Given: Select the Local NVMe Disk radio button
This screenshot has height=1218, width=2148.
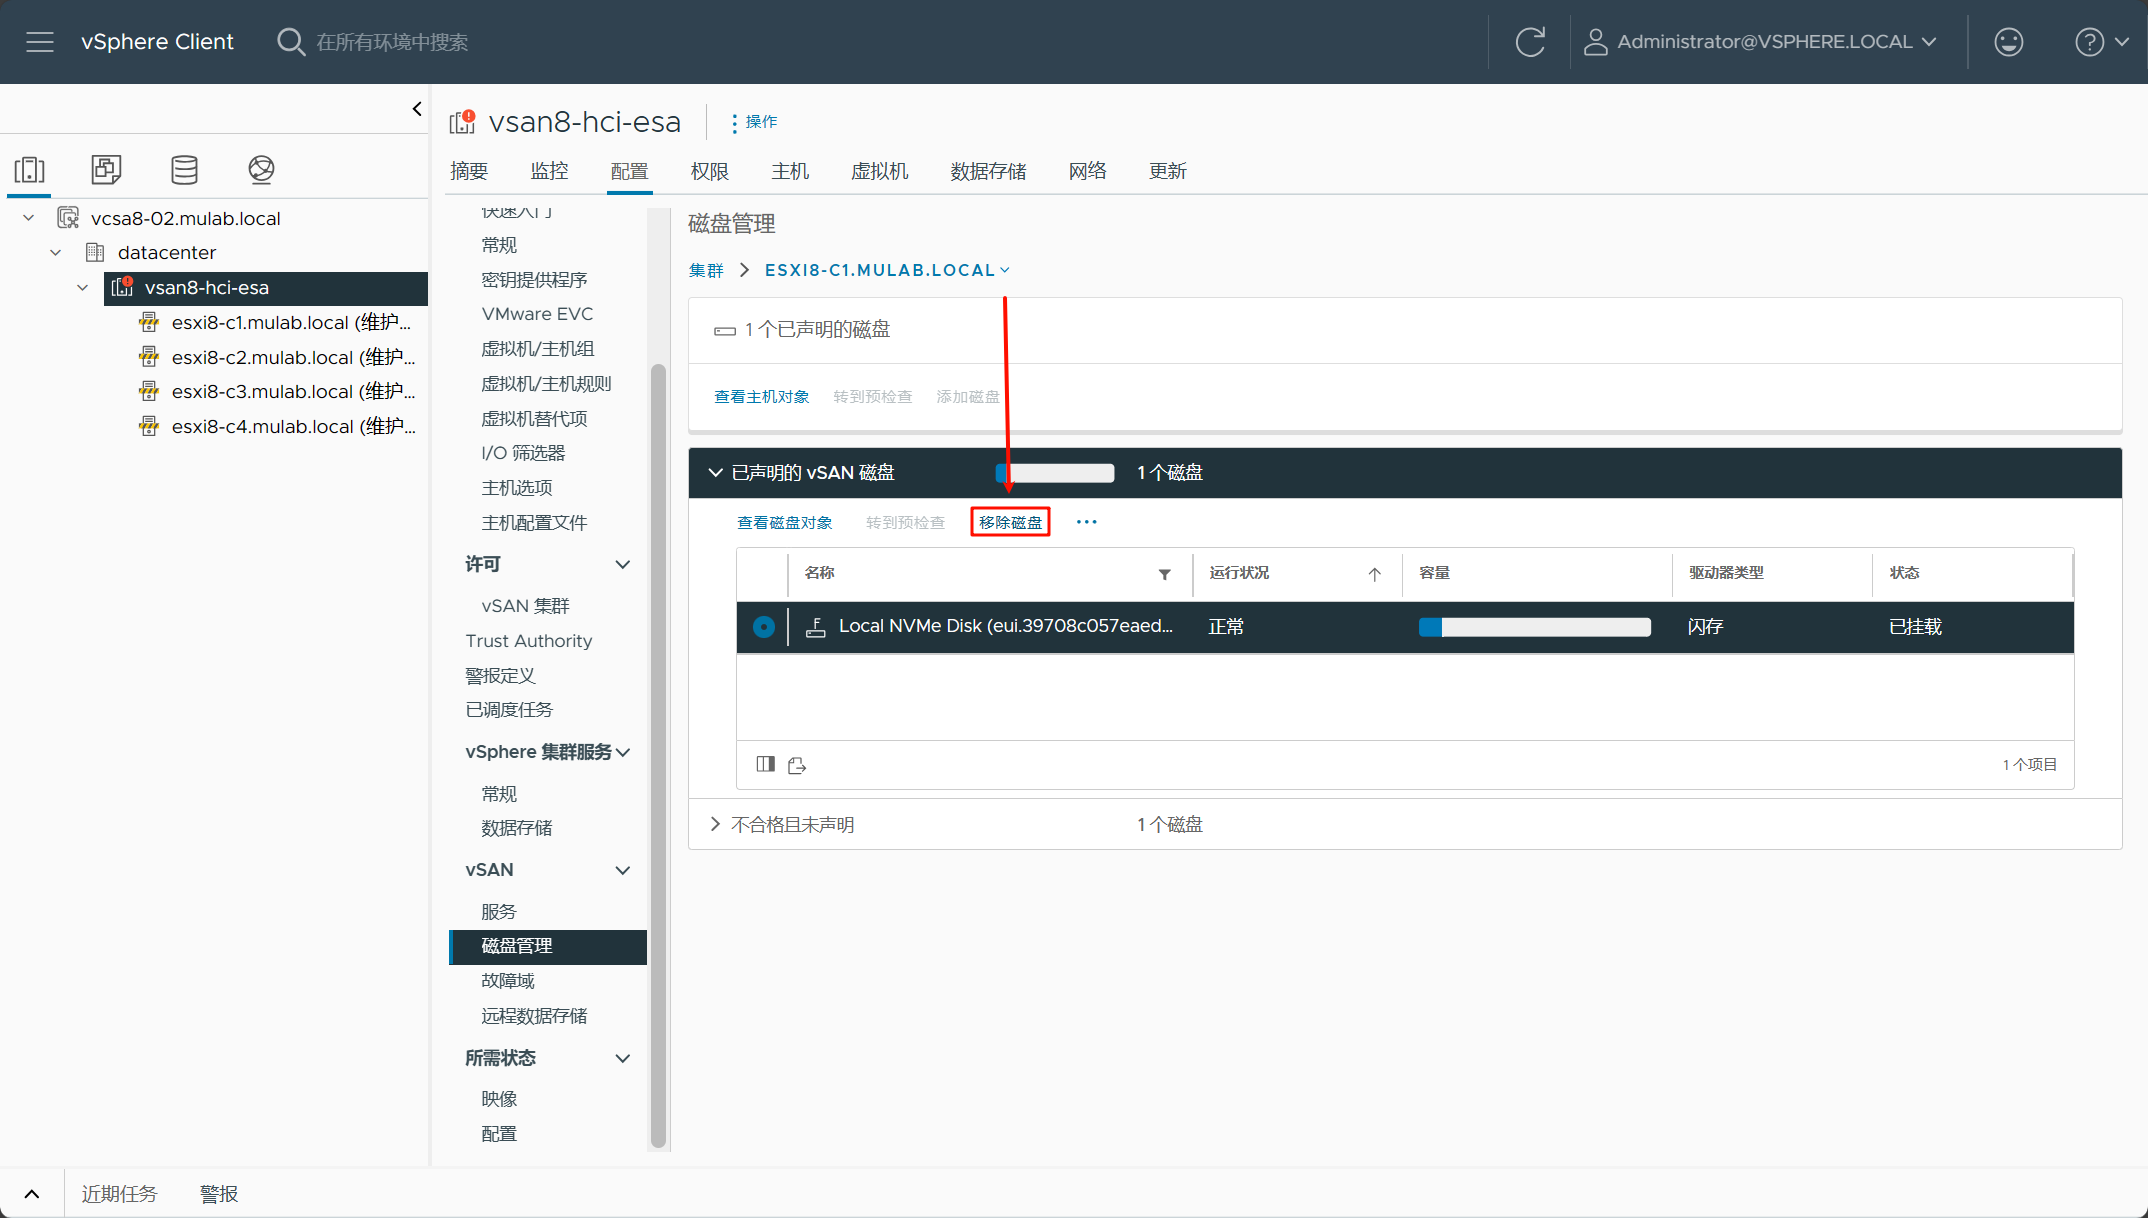Looking at the screenshot, I should pos(764,627).
